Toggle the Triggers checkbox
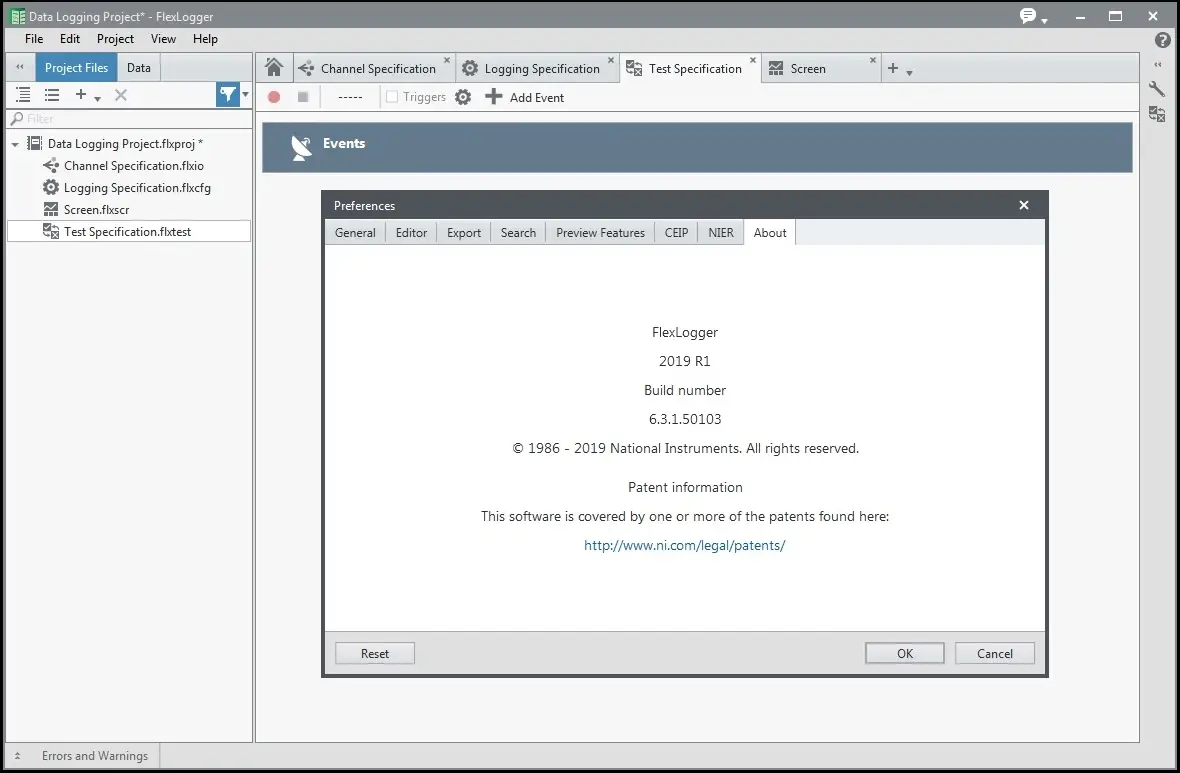The width and height of the screenshot is (1180, 773). coord(391,96)
